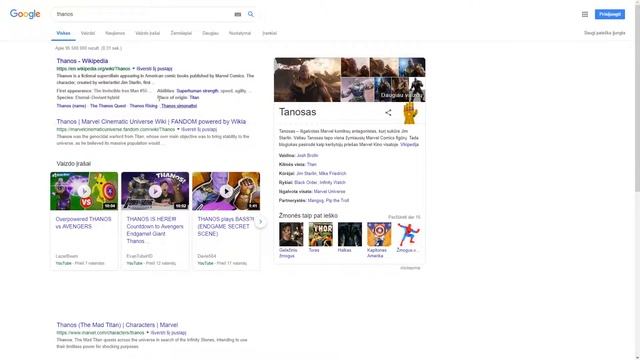
Task: Open the Titan place of origin link
Action: pos(194,98)
